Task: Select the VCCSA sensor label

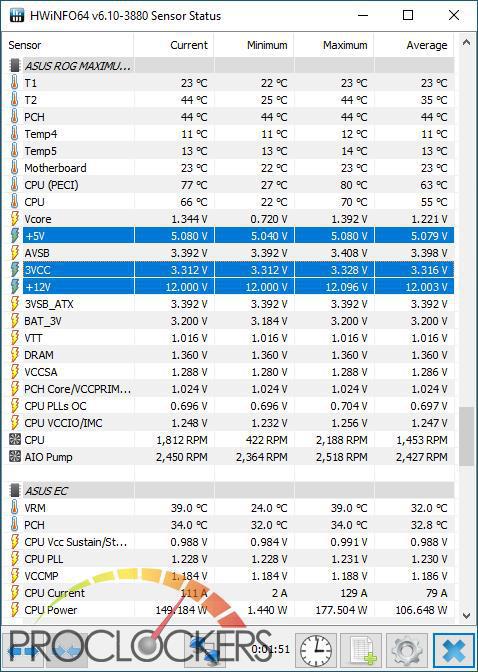Action: click(41, 372)
